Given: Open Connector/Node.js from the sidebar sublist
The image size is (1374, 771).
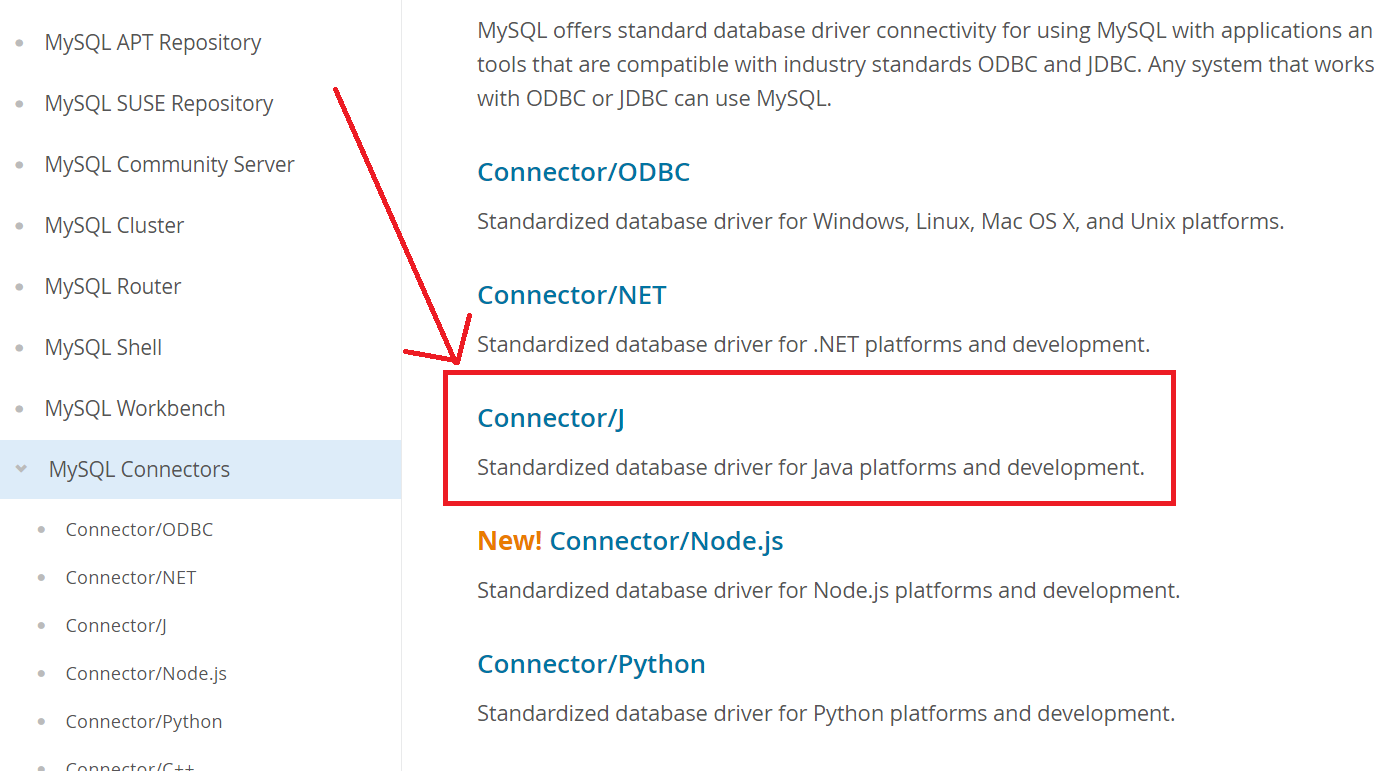Looking at the screenshot, I should pos(145,673).
